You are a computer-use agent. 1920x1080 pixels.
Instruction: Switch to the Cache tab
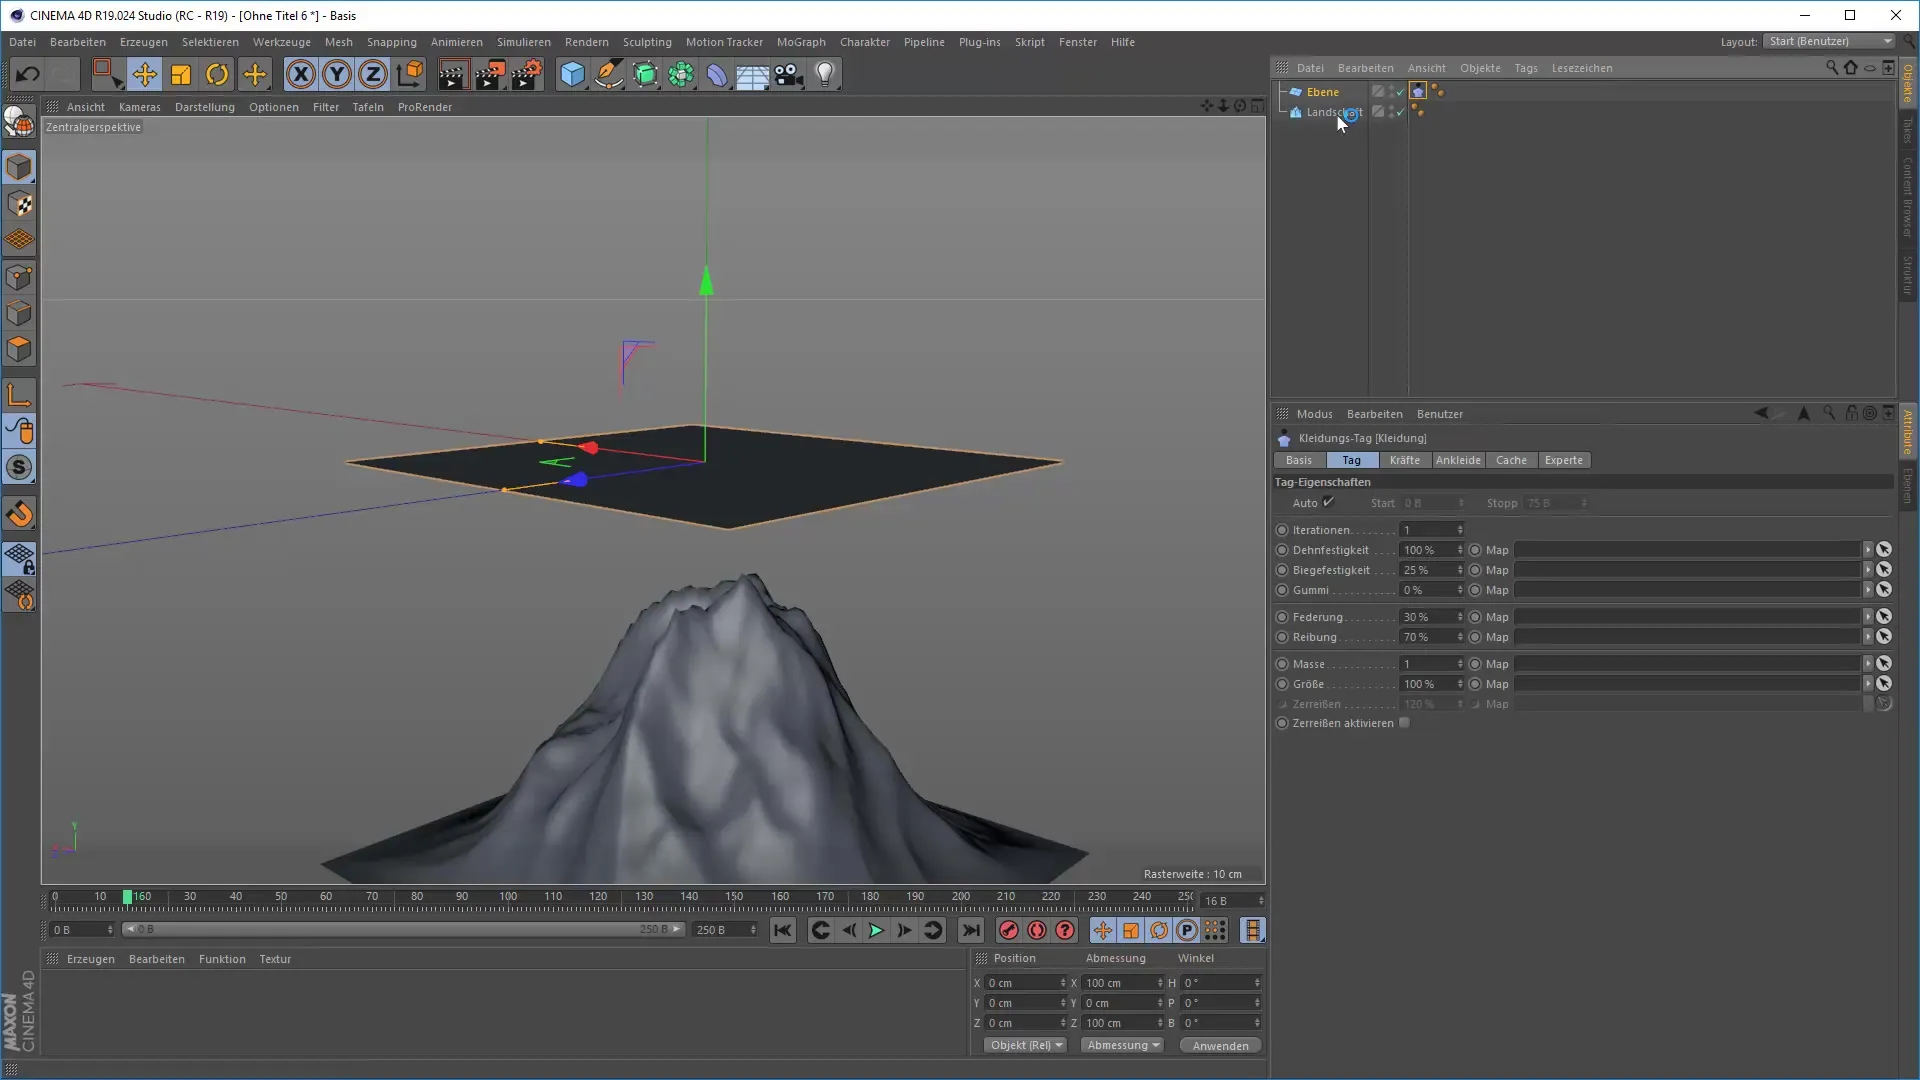pyautogui.click(x=1511, y=460)
